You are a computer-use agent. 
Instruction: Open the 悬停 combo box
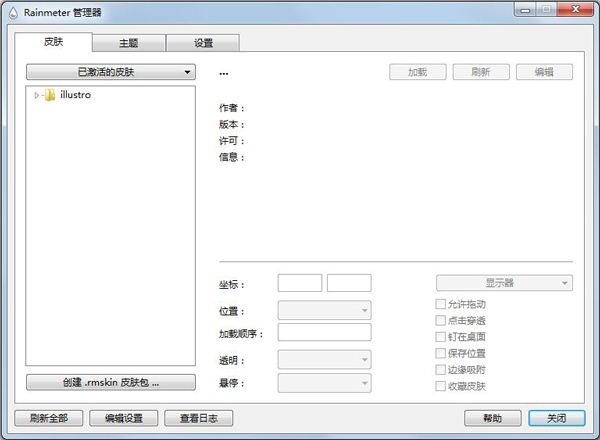pos(324,382)
